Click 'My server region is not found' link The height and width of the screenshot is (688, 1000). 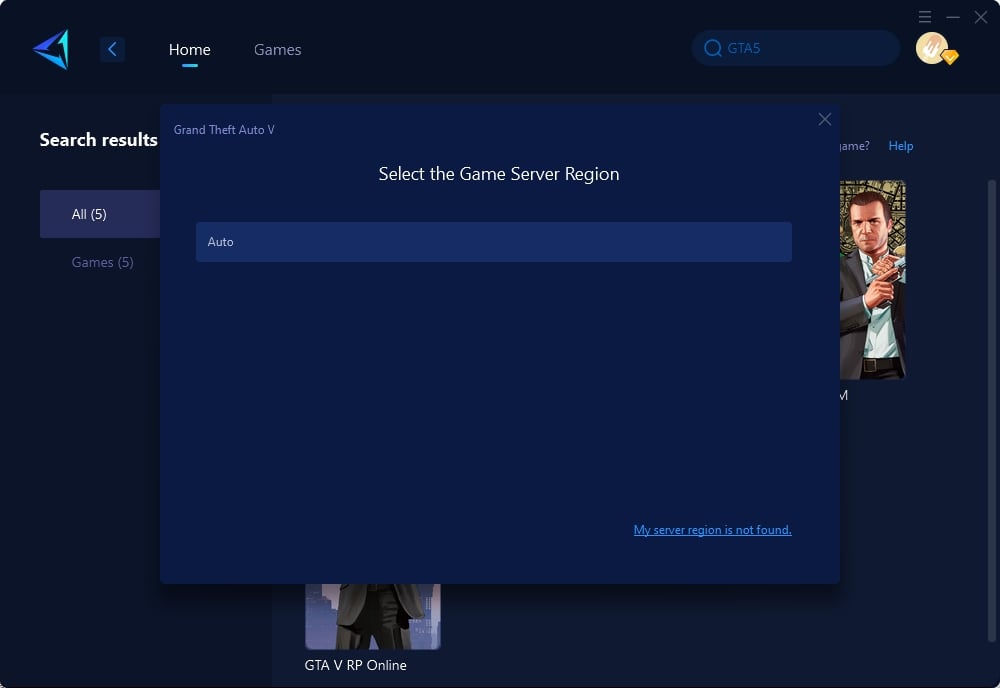point(712,530)
